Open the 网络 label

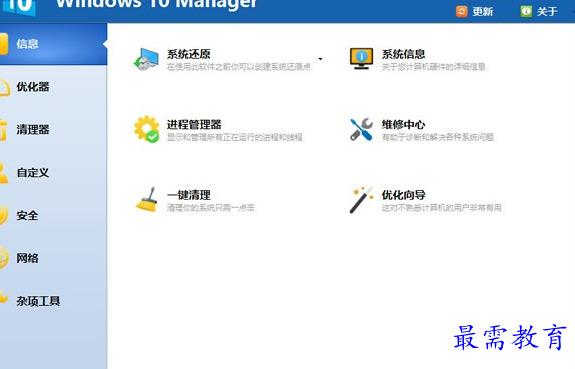coord(28,258)
